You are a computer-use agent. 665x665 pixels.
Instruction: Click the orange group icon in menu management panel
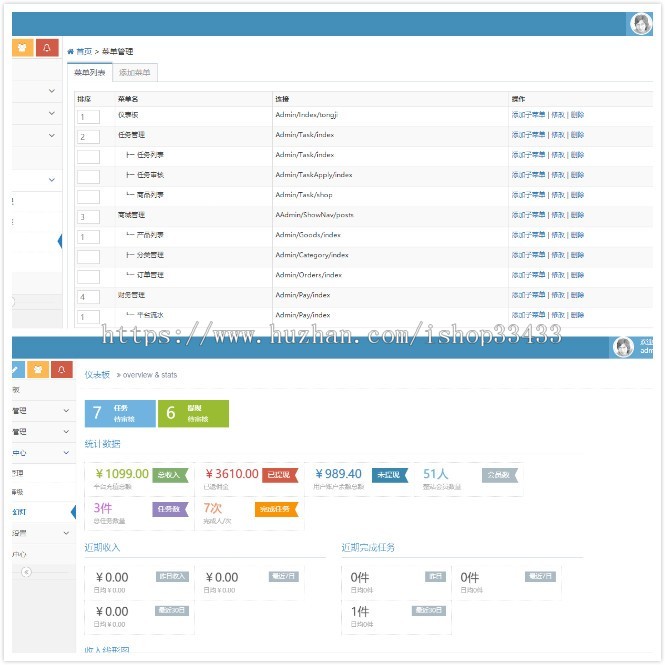(22, 48)
